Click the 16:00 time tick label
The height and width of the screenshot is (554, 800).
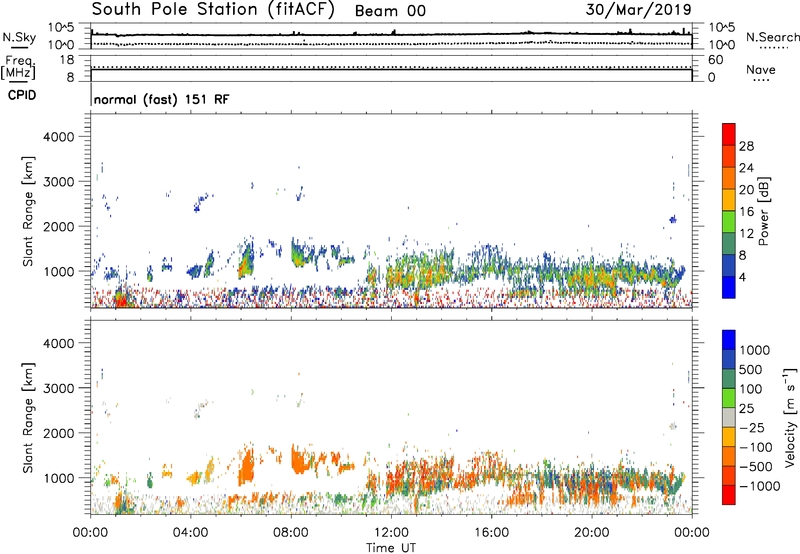point(491,533)
